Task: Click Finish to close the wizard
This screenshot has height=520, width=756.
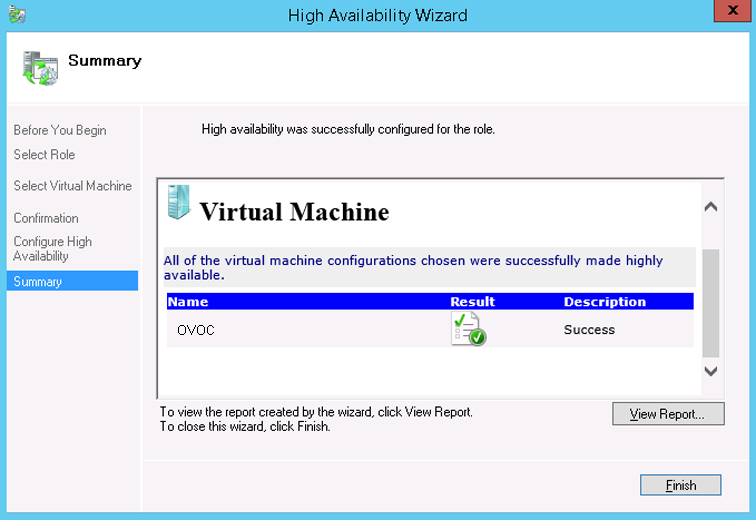Action: click(681, 485)
